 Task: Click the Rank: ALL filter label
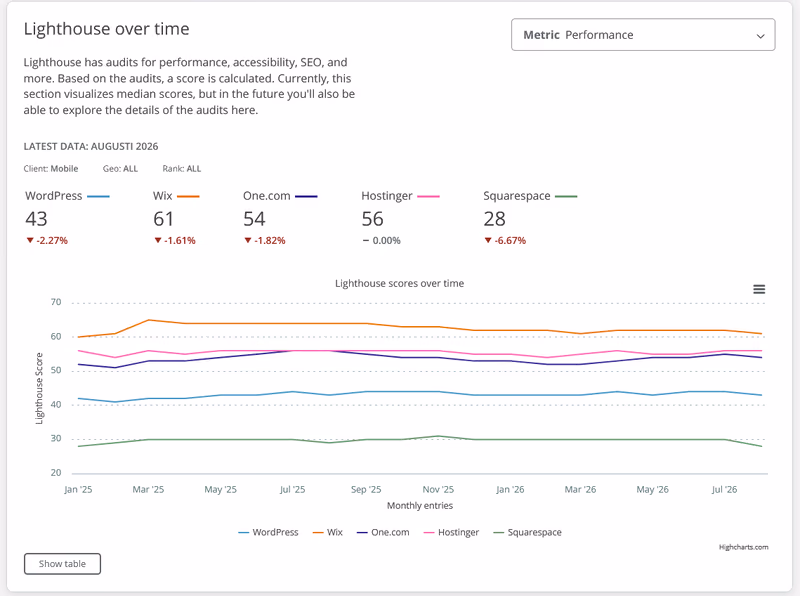pyautogui.click(x=182, y=169)
